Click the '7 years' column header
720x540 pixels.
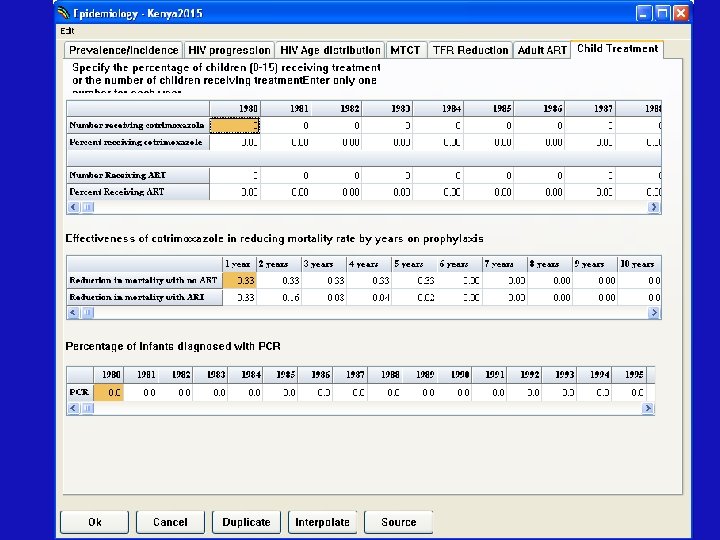(504, 264)
